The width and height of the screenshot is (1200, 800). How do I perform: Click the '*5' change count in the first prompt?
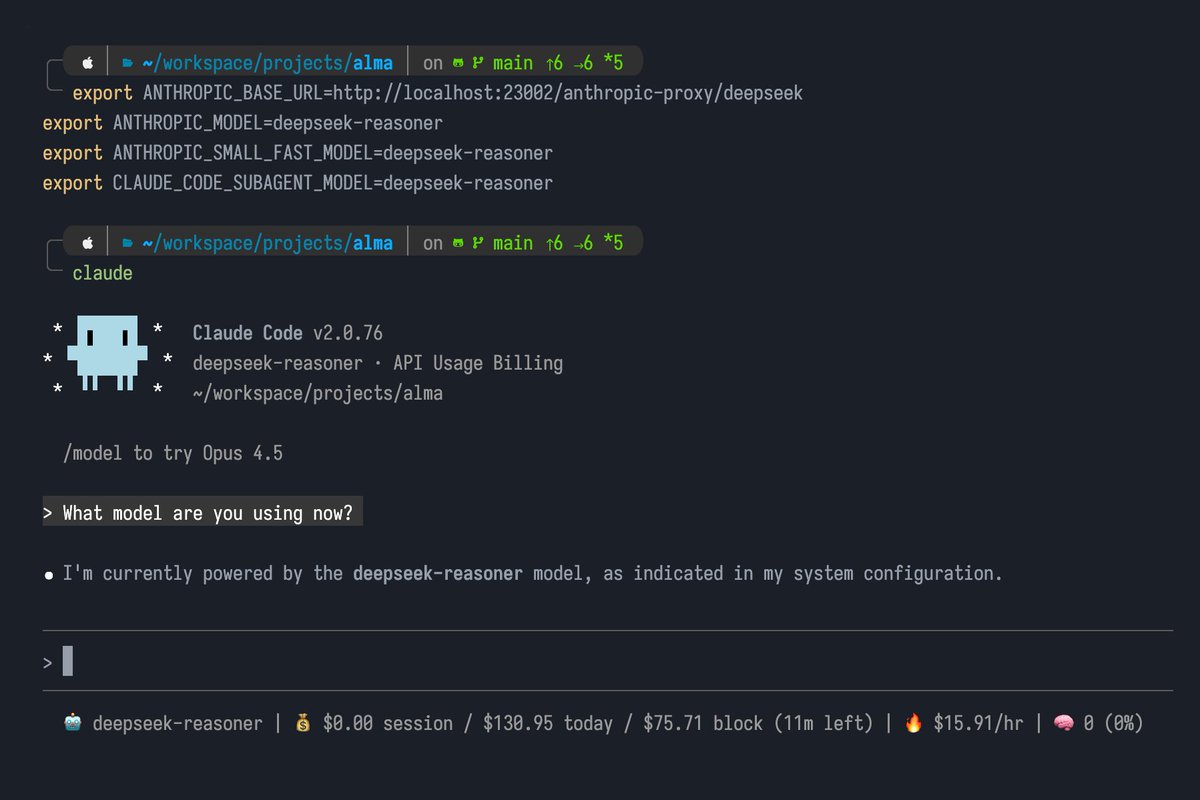click(x=613, y=63)
